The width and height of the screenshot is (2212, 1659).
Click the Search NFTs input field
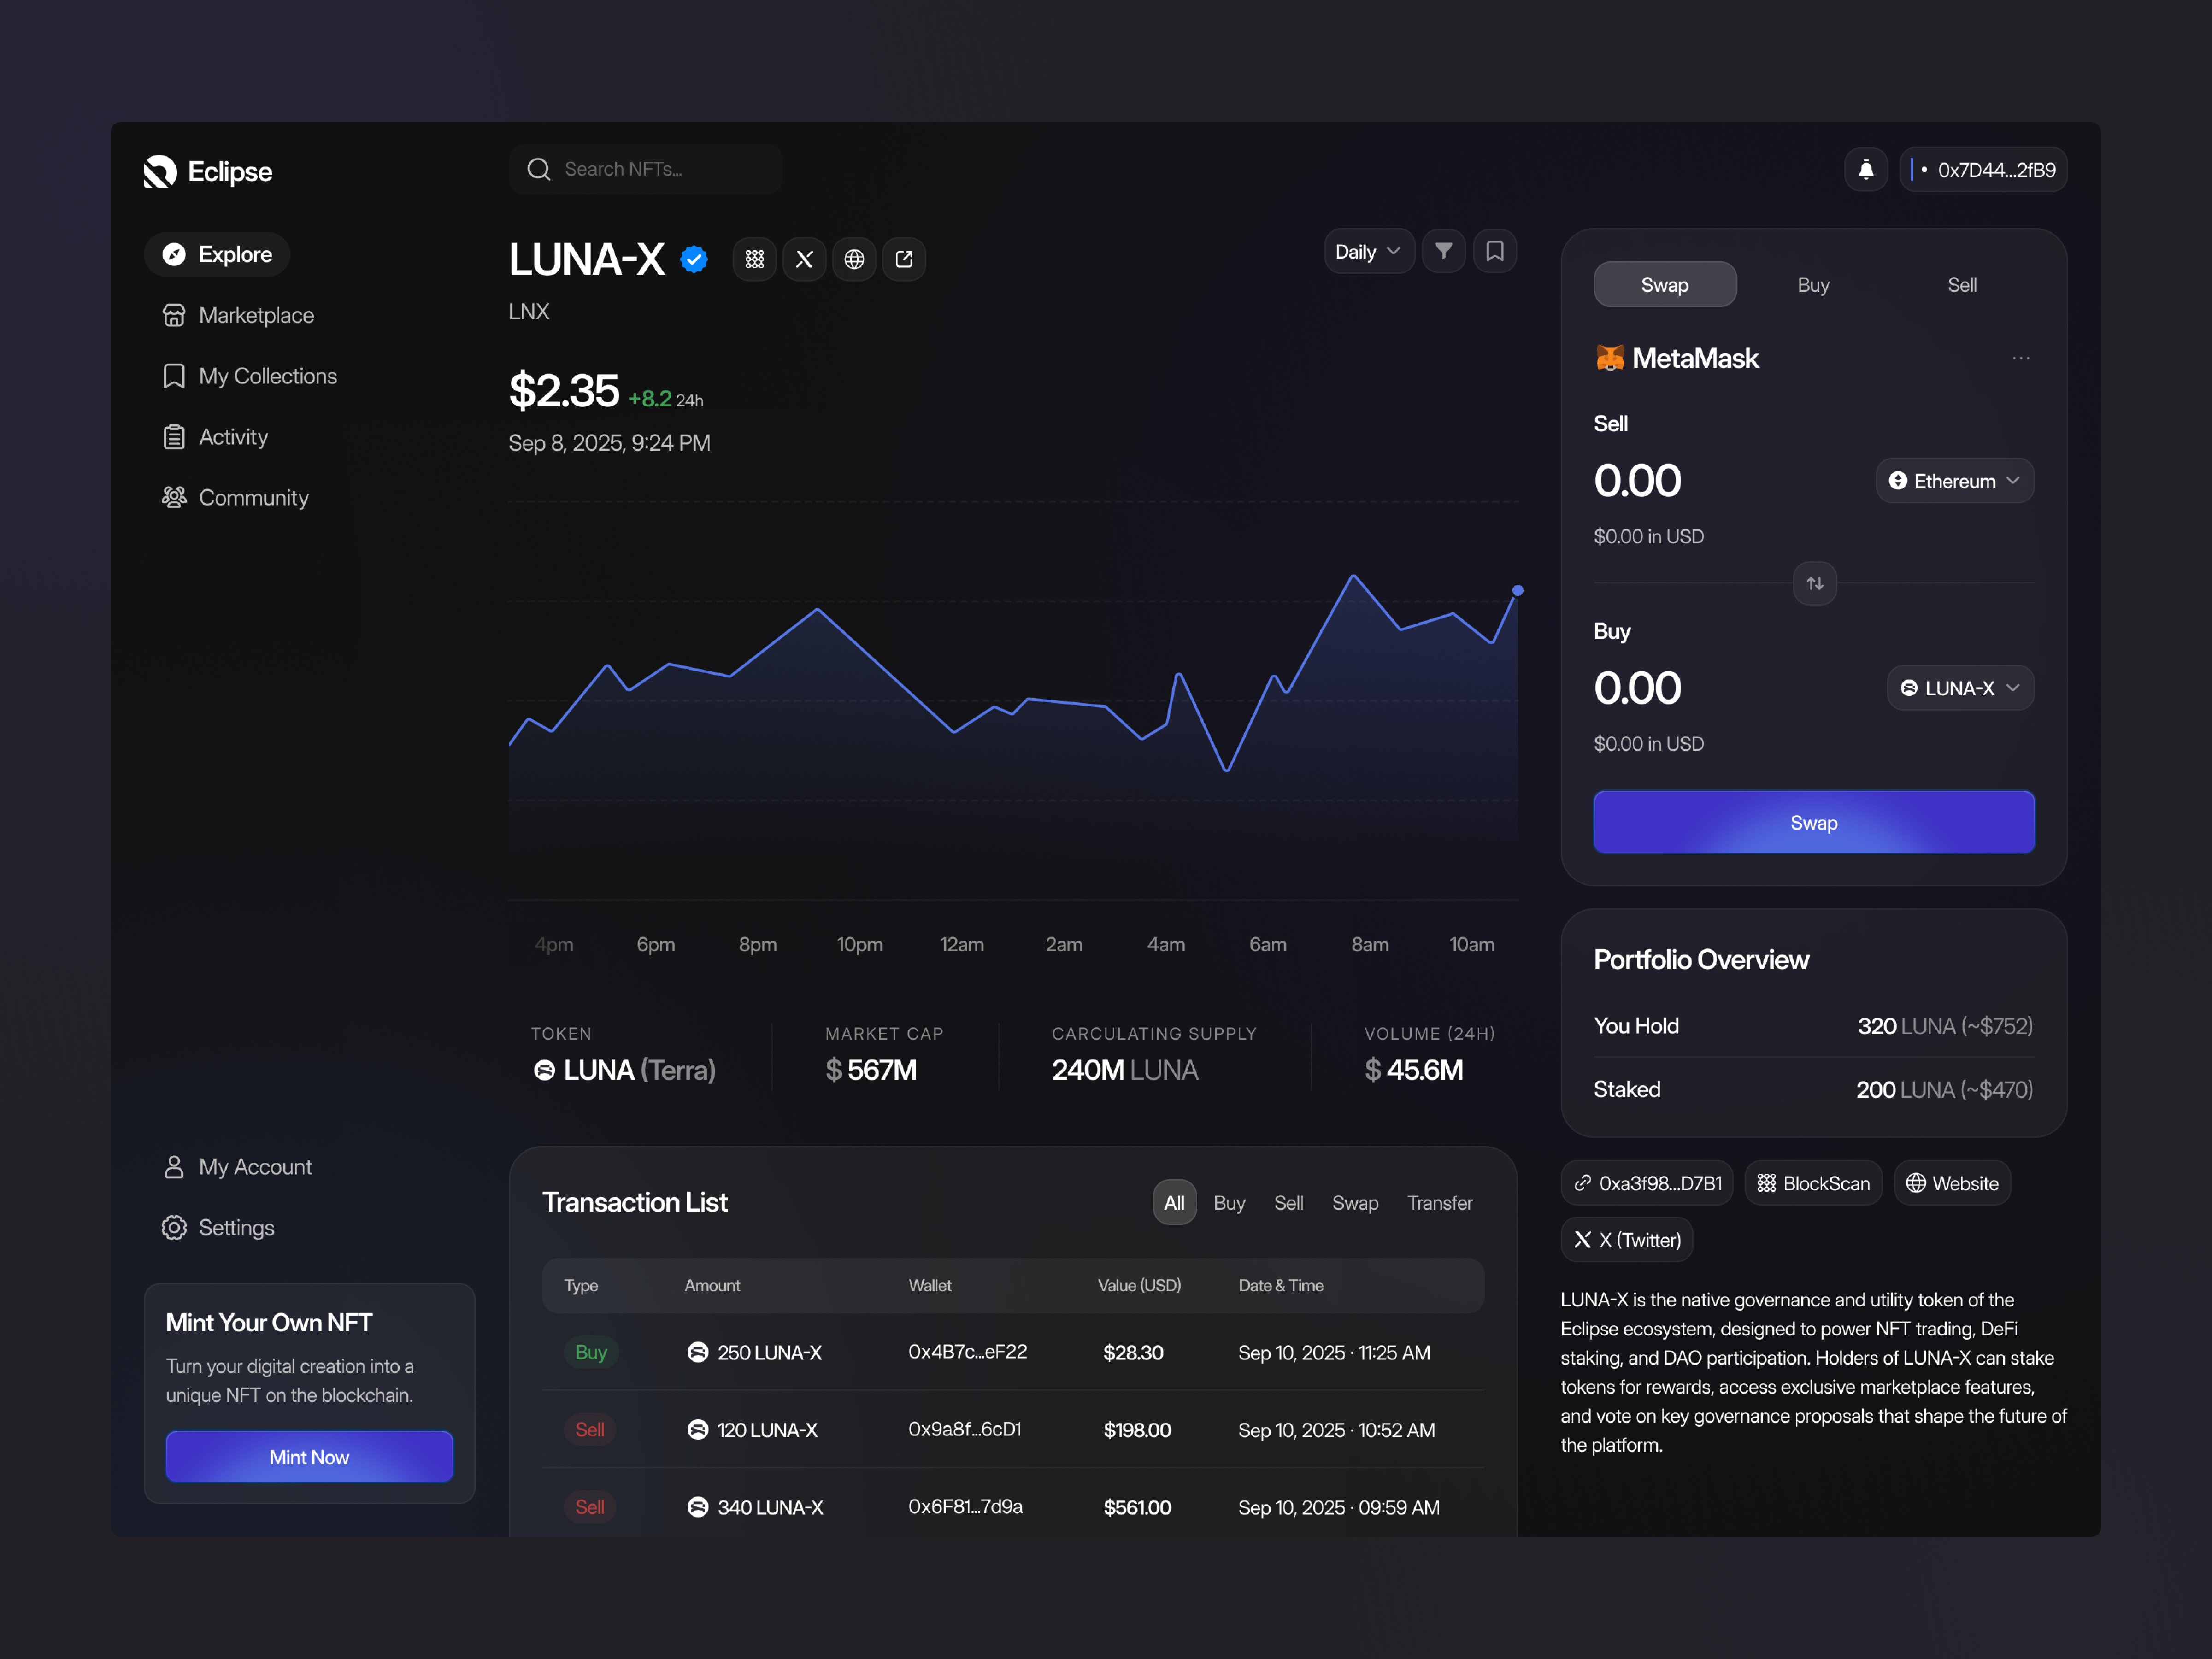[x=645, y=169]
